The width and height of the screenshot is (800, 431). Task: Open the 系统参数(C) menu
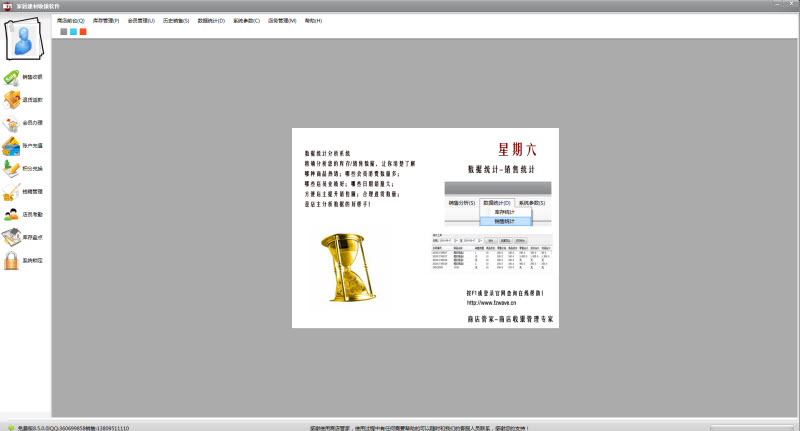[246, 21]
